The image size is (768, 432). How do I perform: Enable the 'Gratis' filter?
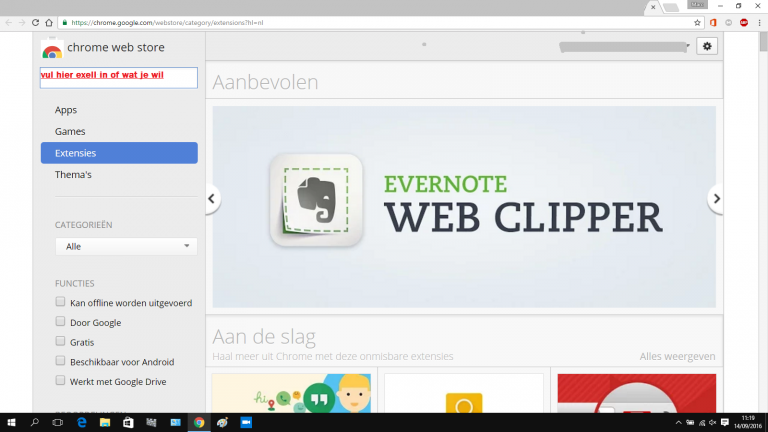coord(60,341)
